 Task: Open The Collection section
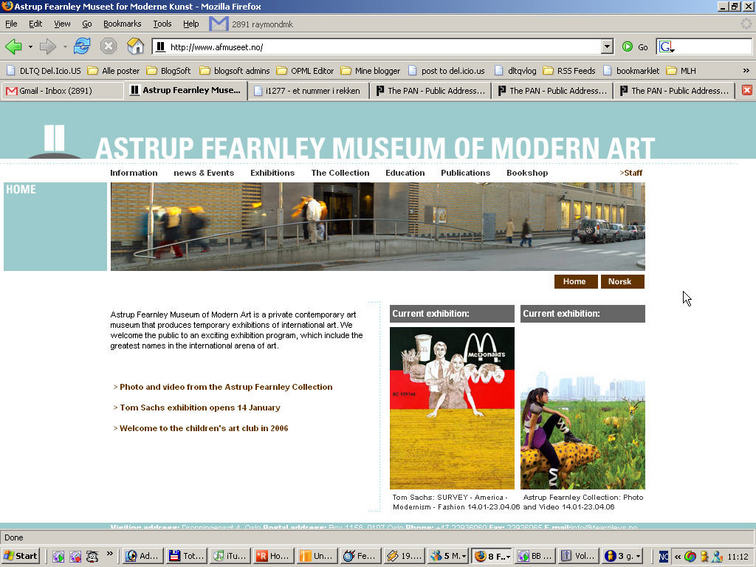click(x=340, y=173)
